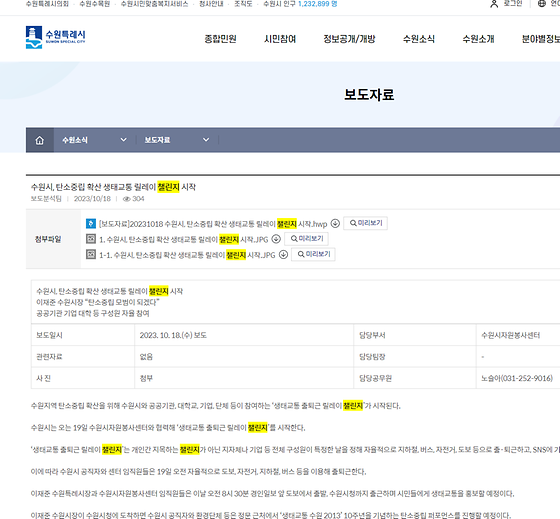Click the hwp file type icon
560x519 pixels.
(91, 224)
